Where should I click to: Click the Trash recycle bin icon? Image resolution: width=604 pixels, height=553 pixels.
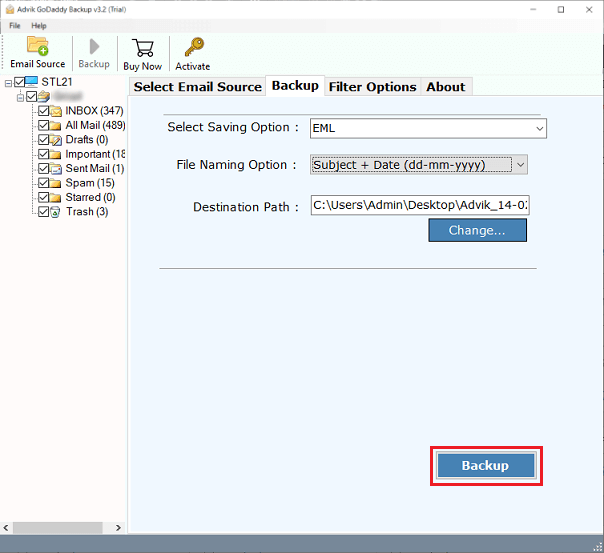[55, 212]
